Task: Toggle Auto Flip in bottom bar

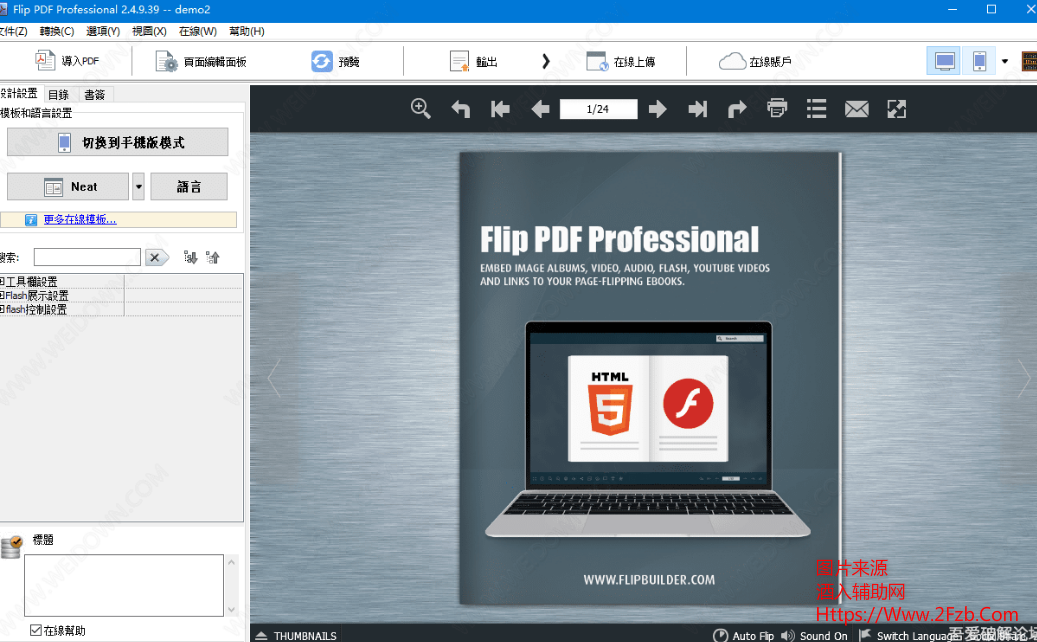Action: click(x=744, y=635)
